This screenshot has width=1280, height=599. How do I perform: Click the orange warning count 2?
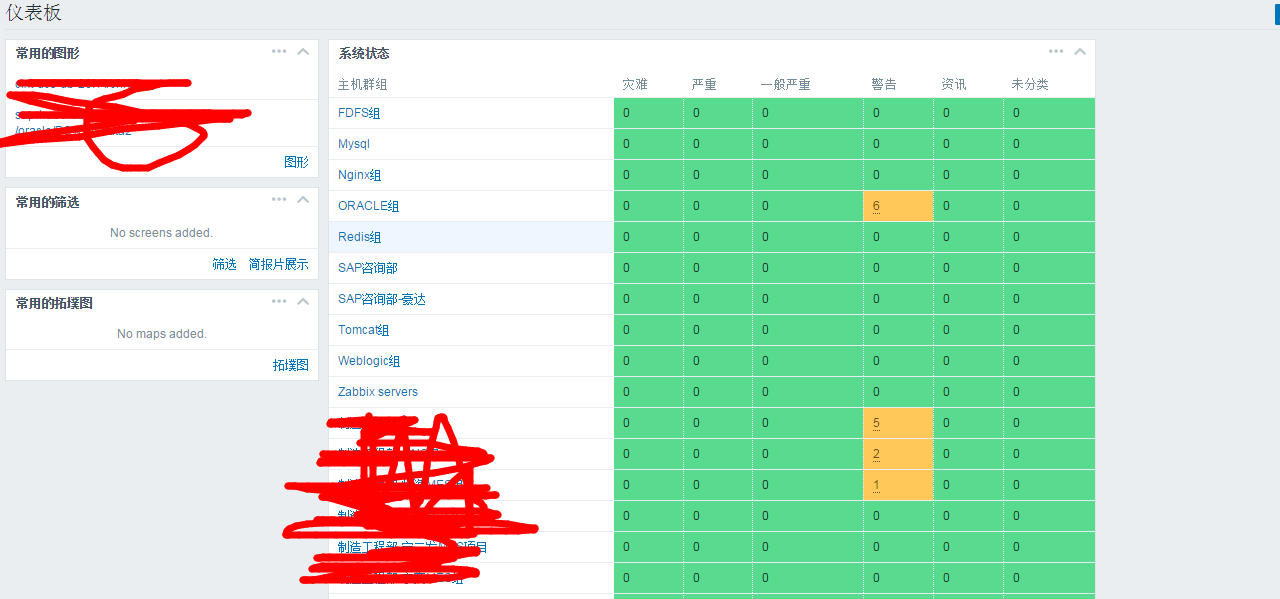[876, 454]
